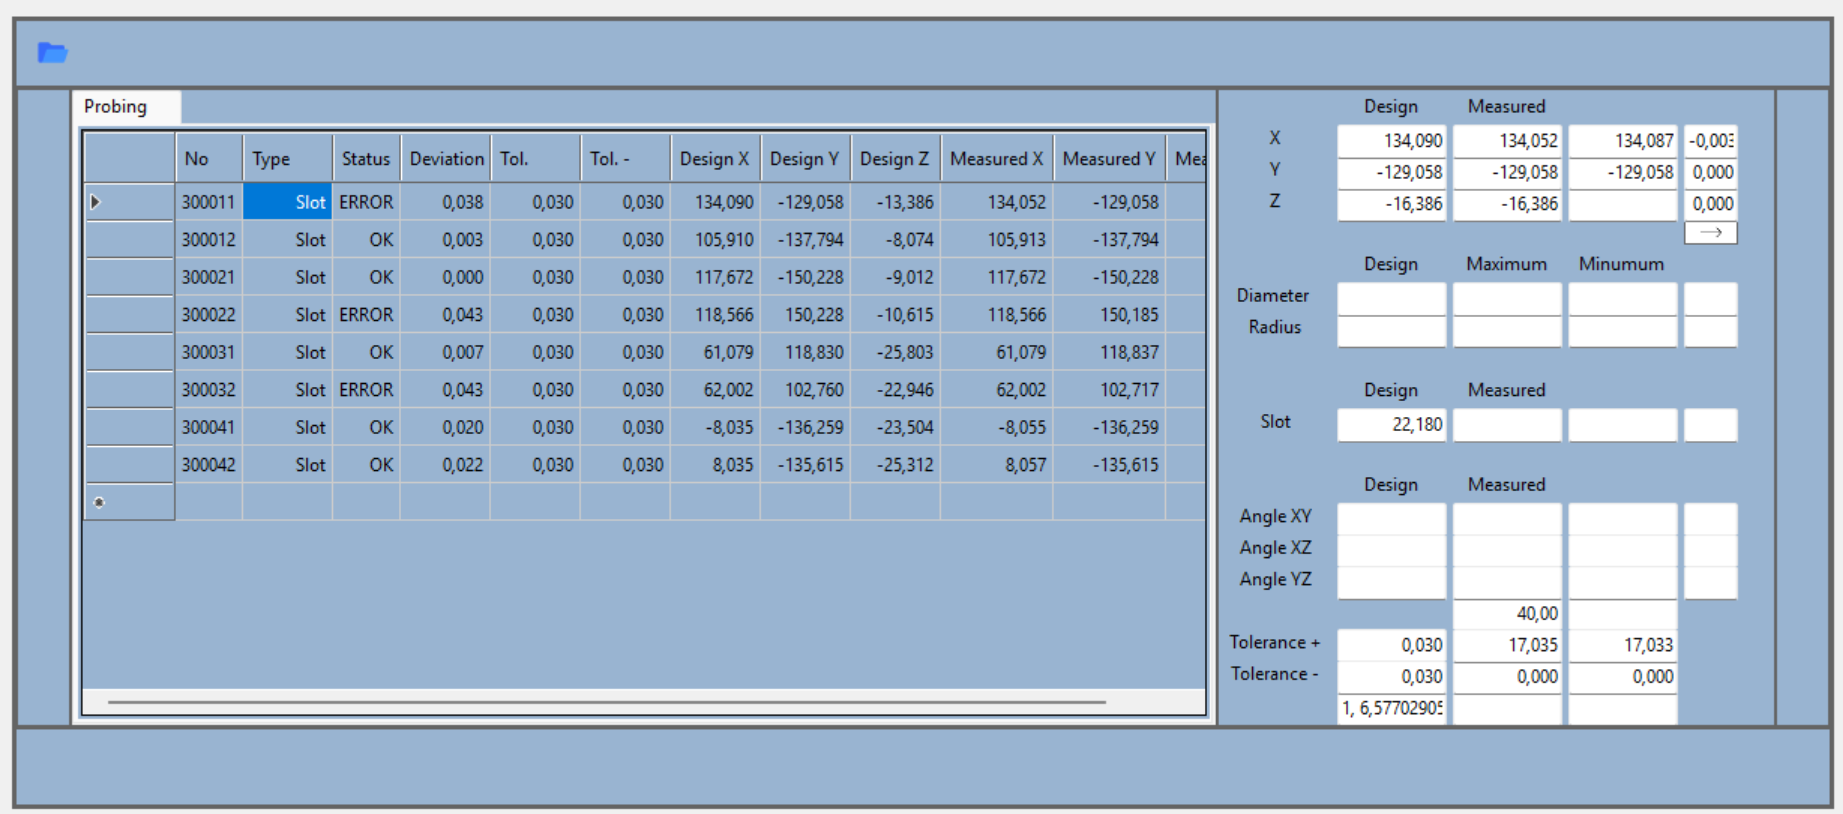Click the blue open folder icon
1843x814 pixels.
click(52, 53)
